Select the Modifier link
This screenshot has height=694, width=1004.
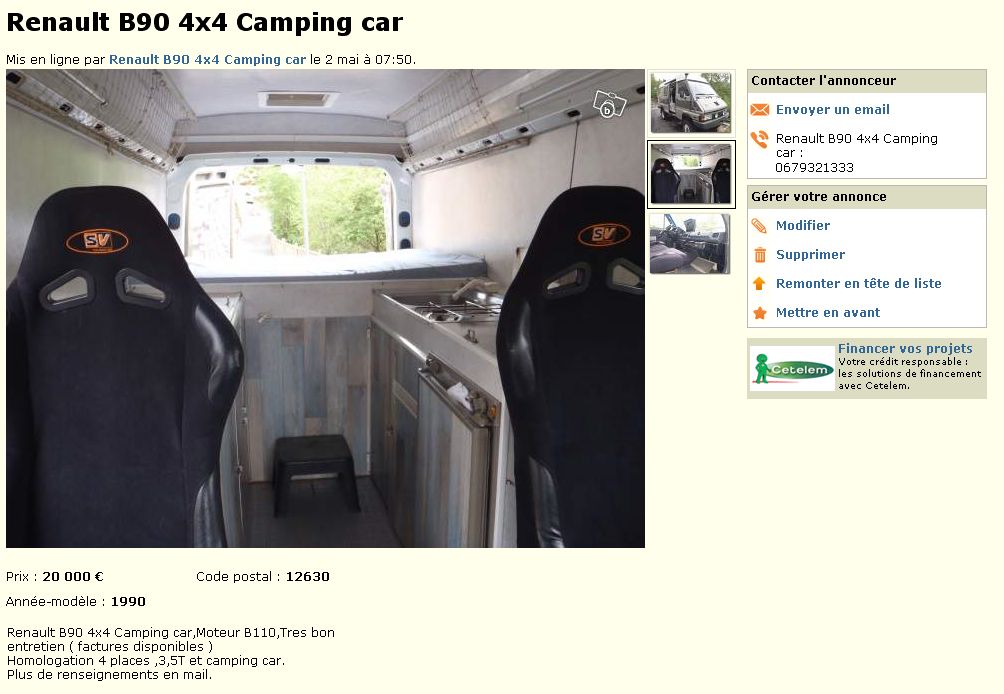(x=803, y=225)
